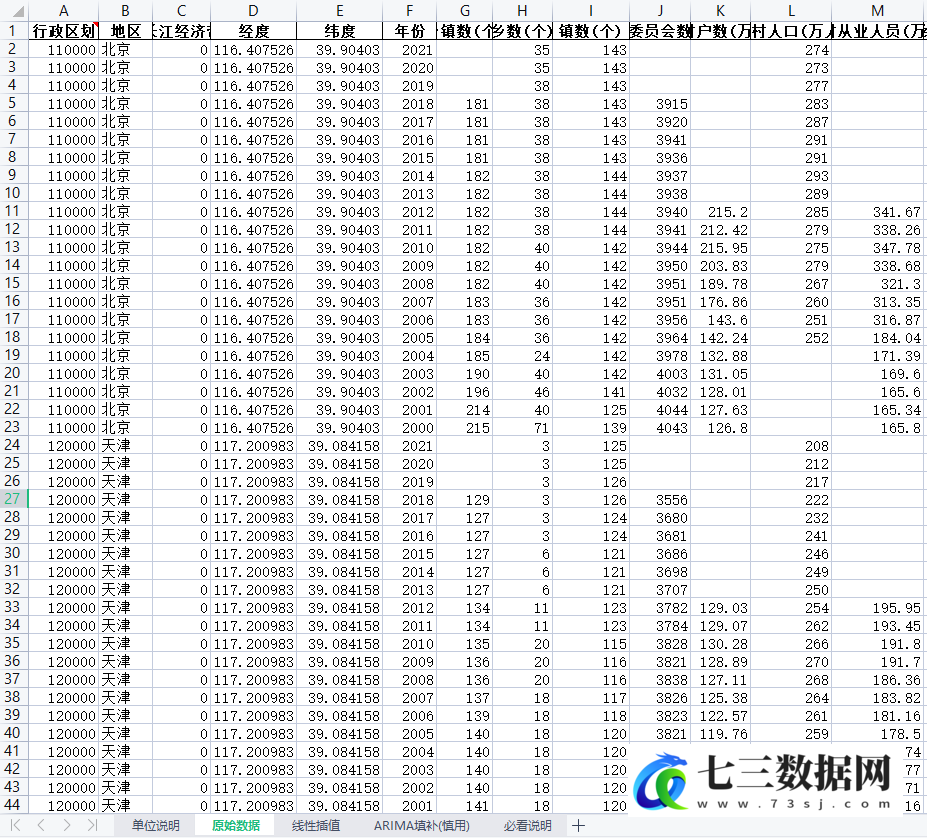
Task: Switch to the 单位说明 sheet tab
Action: coord(155,825)
